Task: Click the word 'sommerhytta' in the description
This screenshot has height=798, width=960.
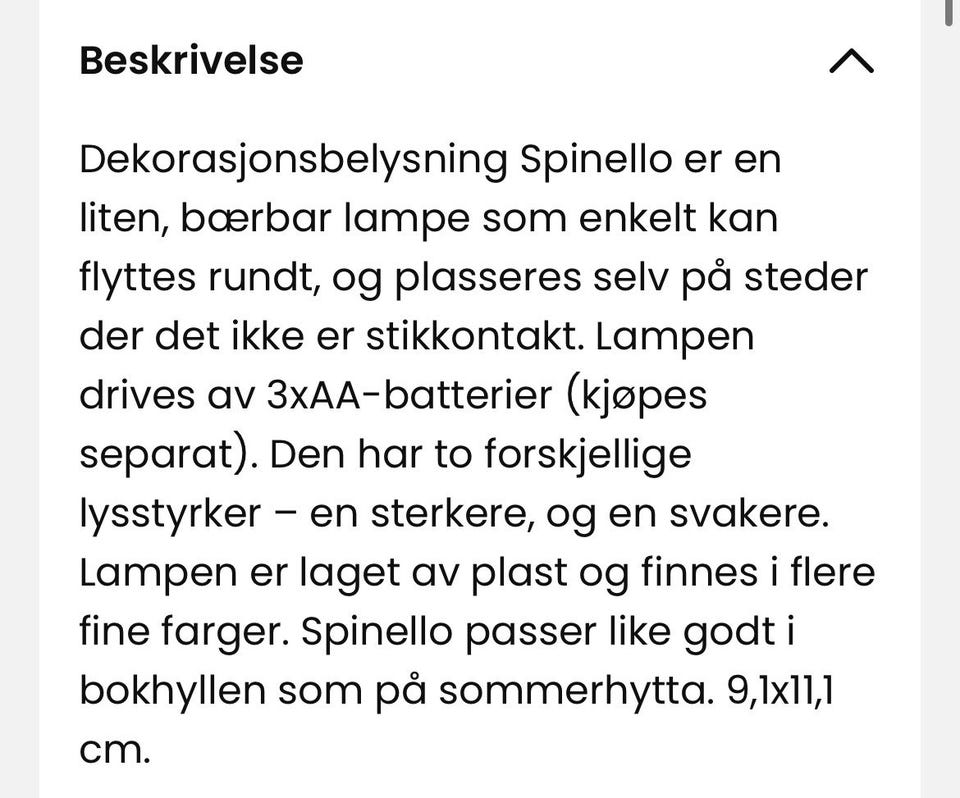Action: pyautogui.click(x=577, y=692)
